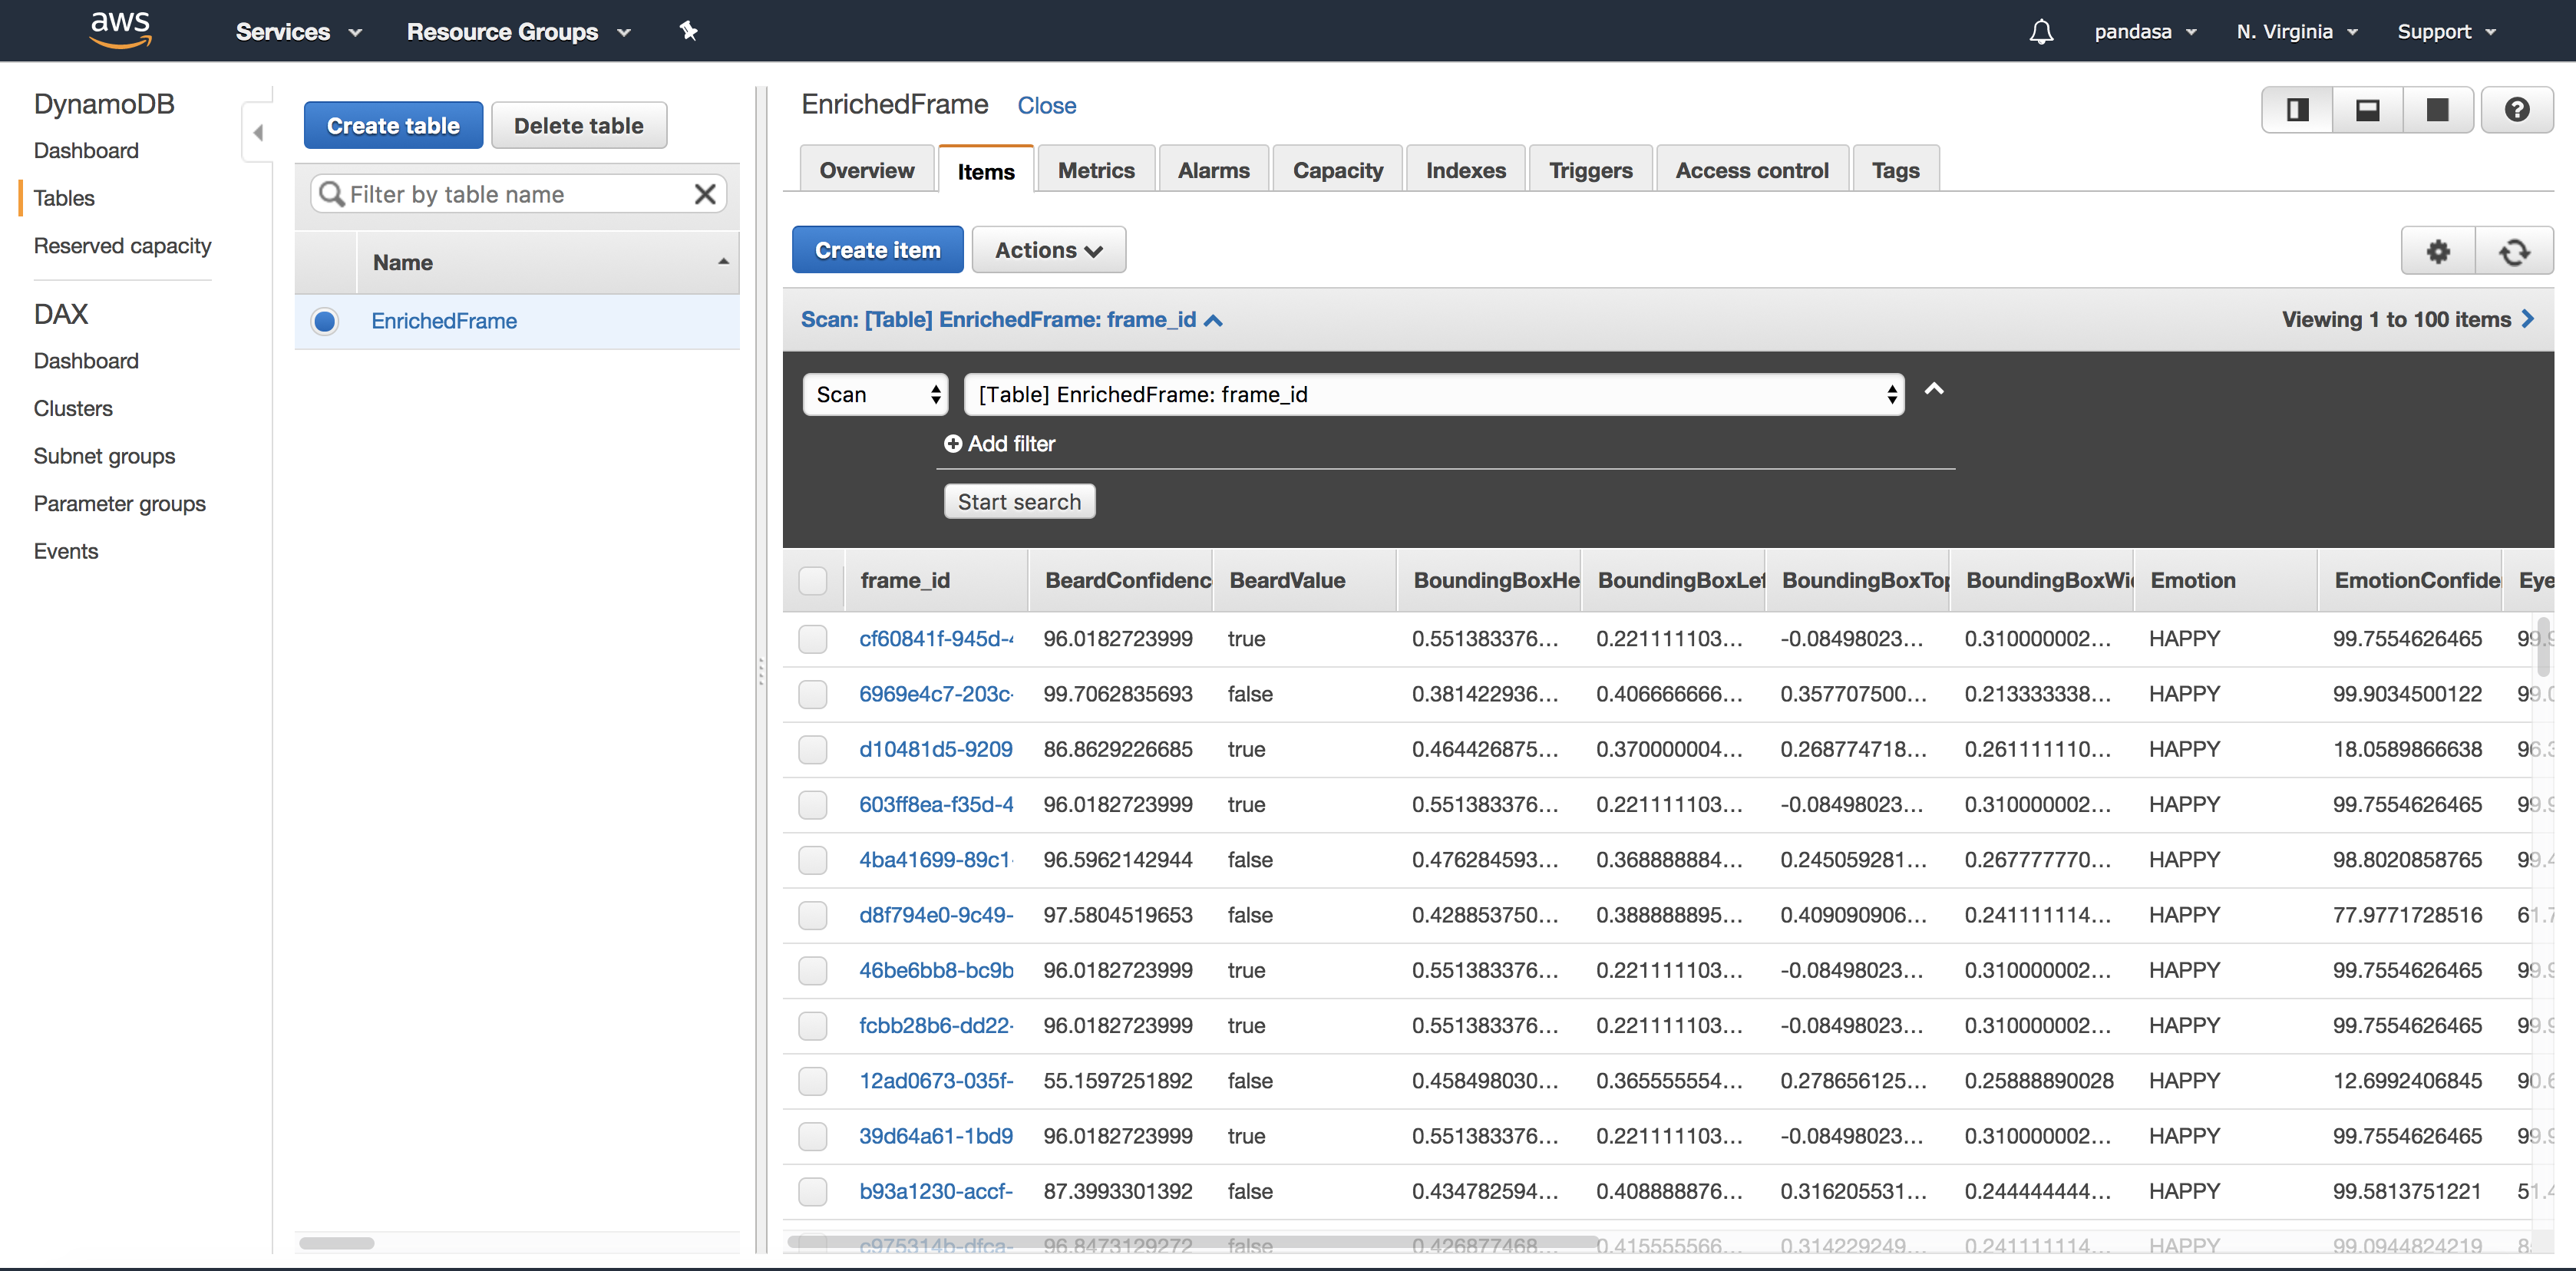Select the EnrichedFrame table radio button

(324, 321)
